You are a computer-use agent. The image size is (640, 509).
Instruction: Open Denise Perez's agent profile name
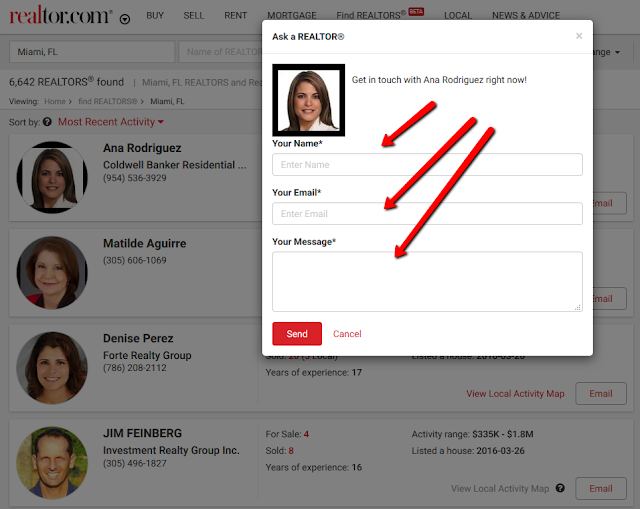[138, 338]
